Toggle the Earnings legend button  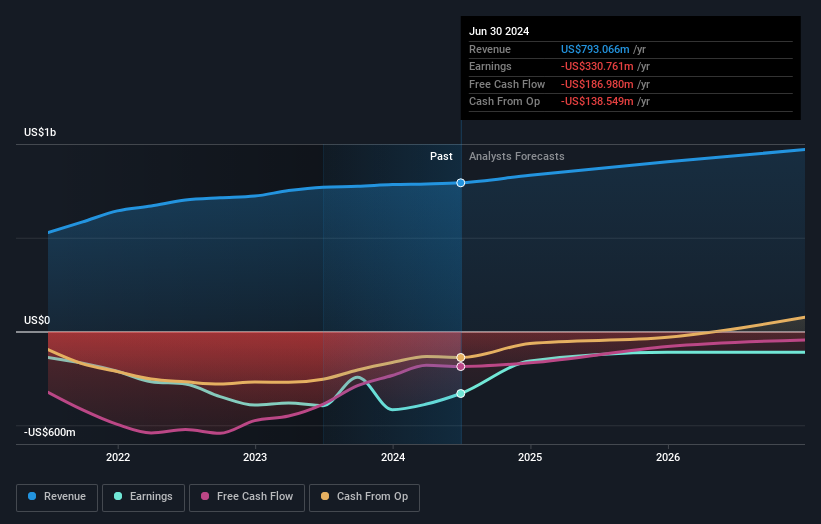click(143, 497)
